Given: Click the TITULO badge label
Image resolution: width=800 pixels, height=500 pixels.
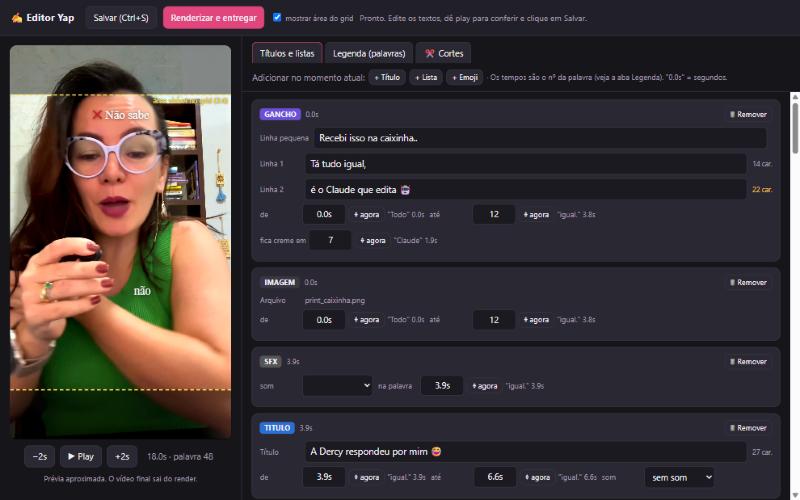Looking at the screenshot, I should click(277, 428).
